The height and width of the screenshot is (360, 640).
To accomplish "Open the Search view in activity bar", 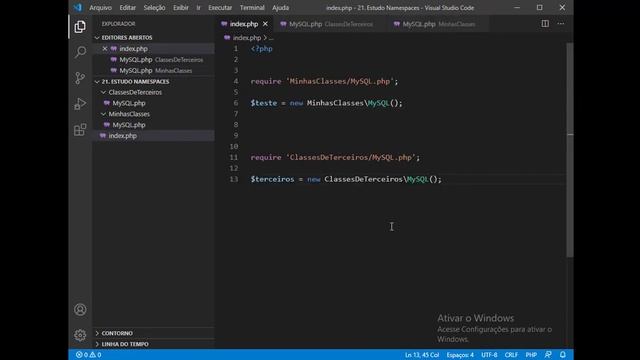I will 80,52.
